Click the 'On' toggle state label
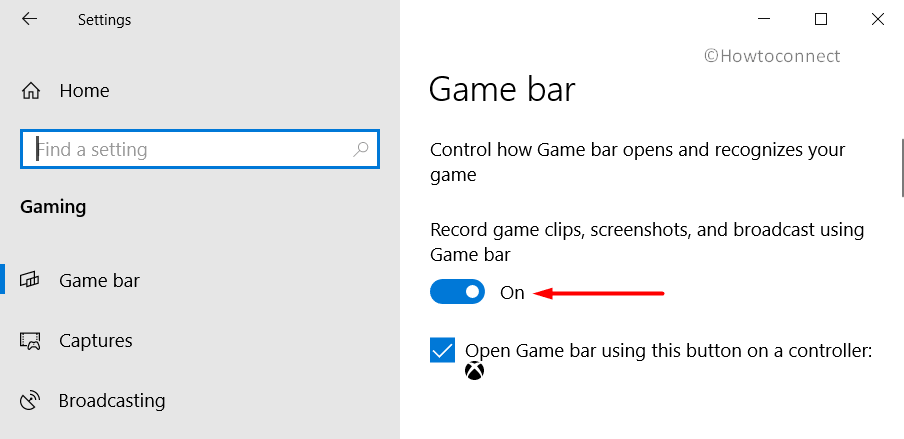Viewport: 904px width, 439px height. 512,292
